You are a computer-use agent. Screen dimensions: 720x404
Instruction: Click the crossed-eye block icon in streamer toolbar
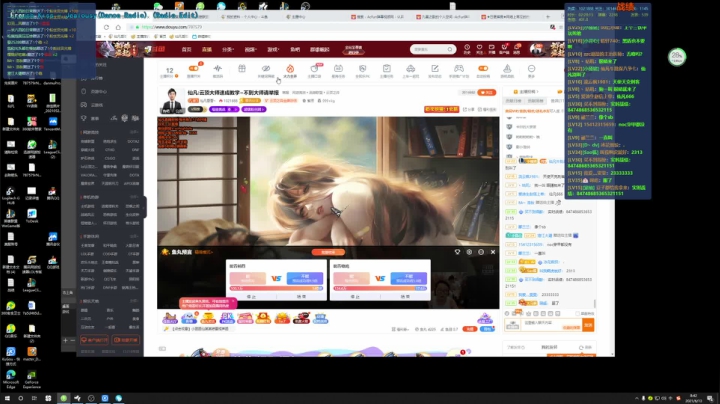coord(266,69)
